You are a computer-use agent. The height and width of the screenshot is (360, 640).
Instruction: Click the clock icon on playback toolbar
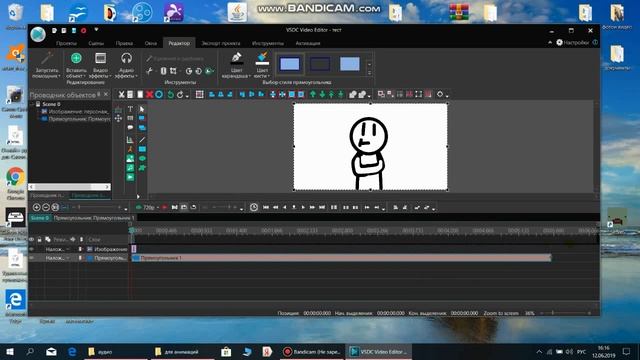click(253, 207)
